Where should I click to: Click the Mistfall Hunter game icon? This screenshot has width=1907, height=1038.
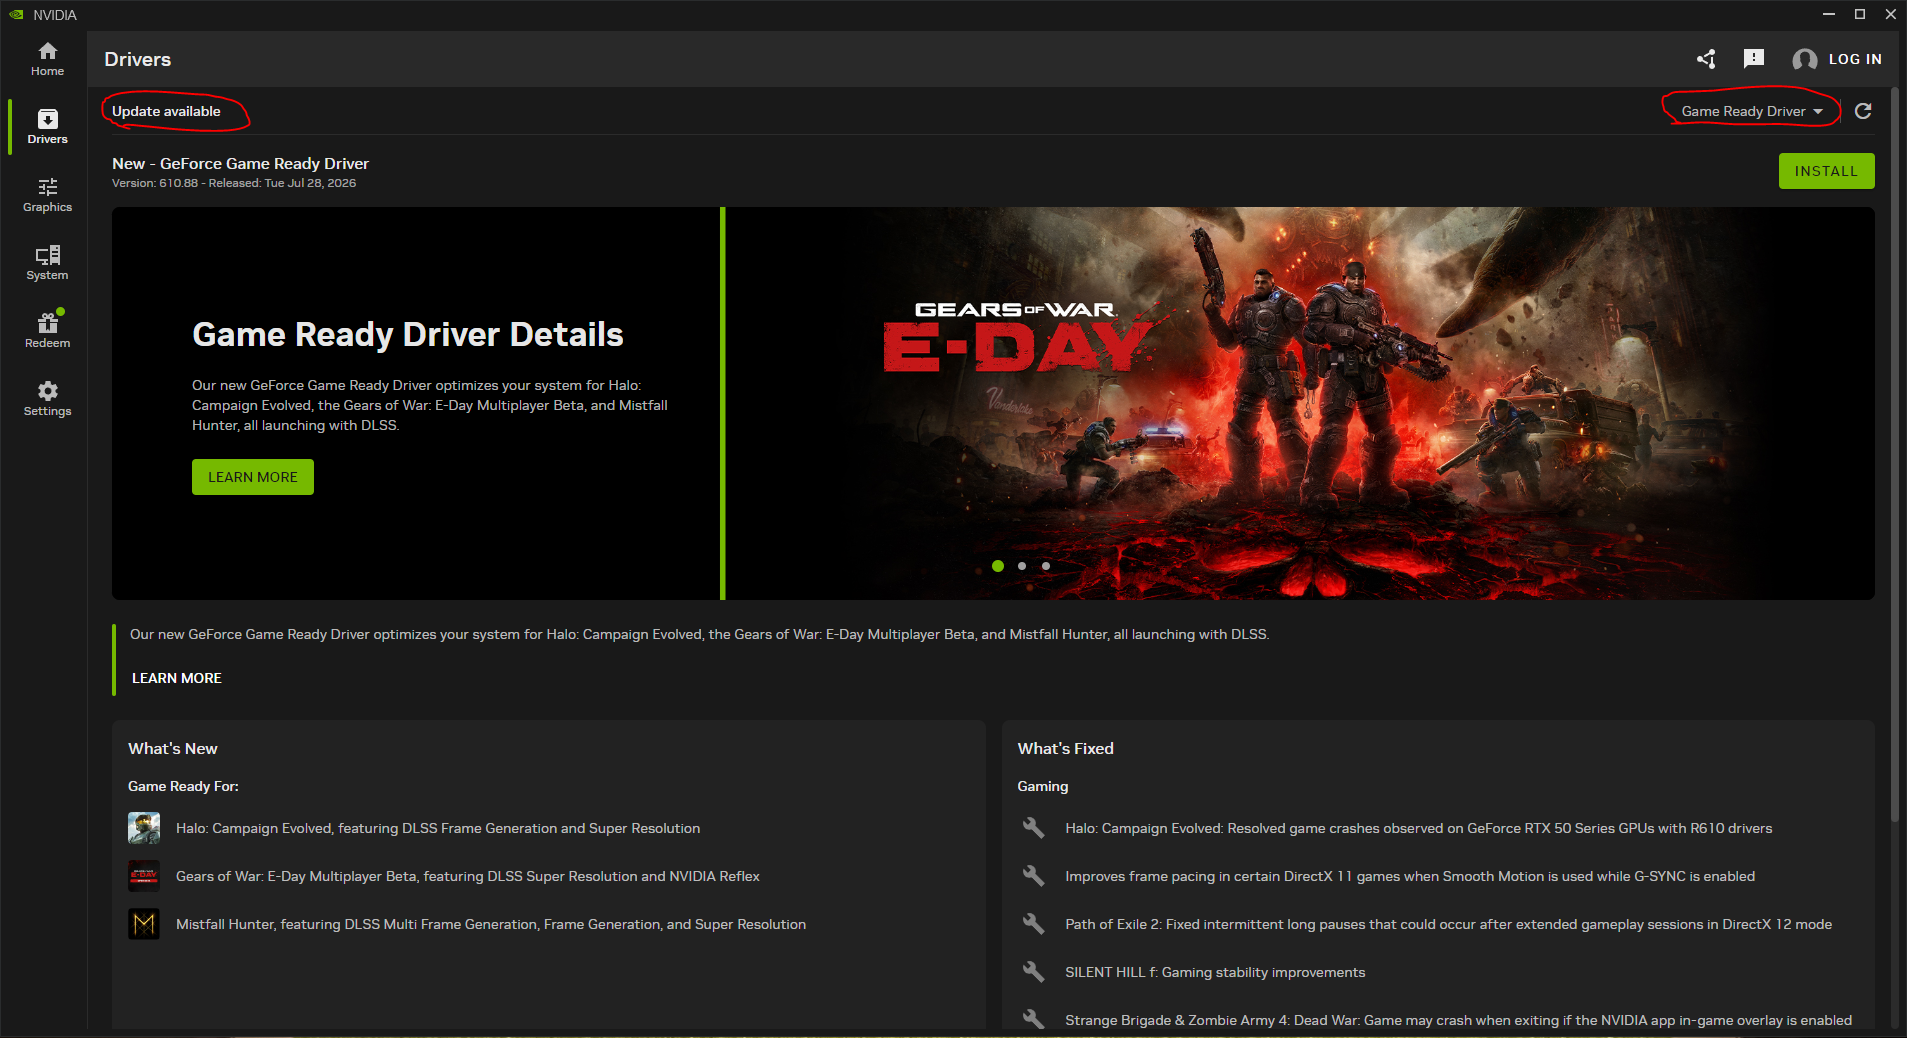[144, 924]
